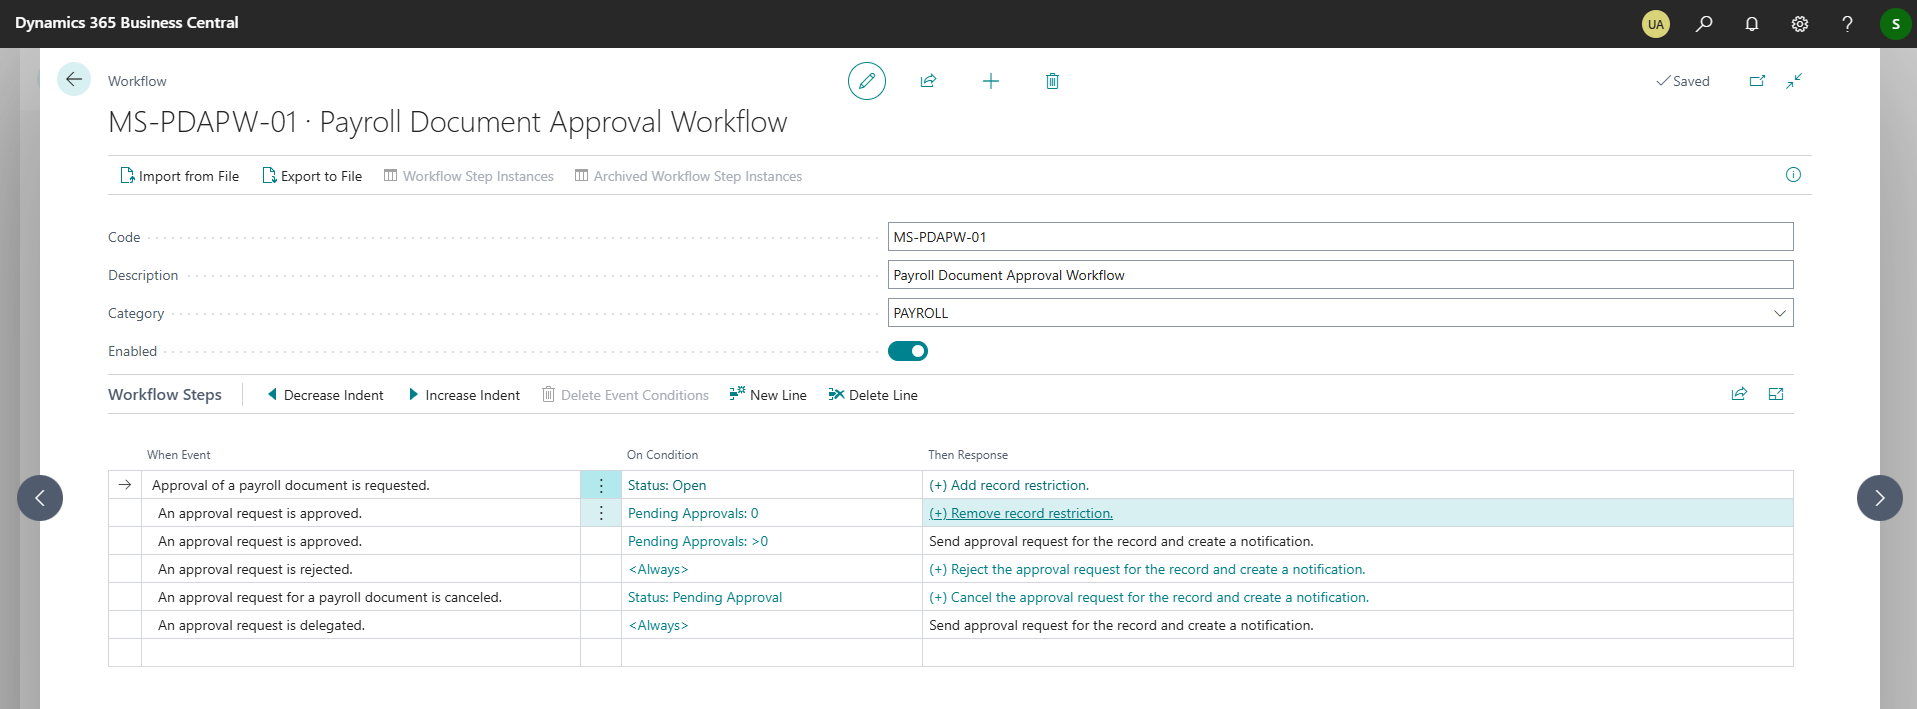This screenshot has width=1917, height=709.
Task: Open the notifications bell icon
Action: (x=1751, y=24)
